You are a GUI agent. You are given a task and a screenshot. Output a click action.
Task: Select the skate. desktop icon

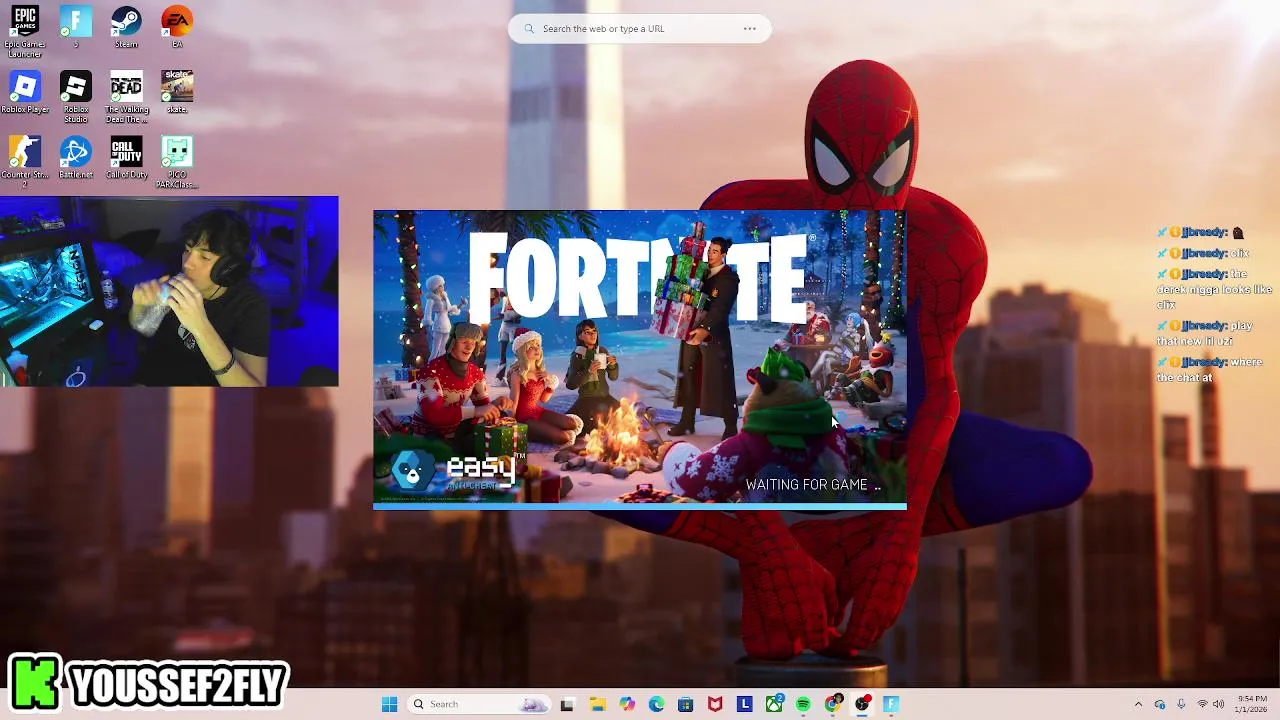coord(177,93)
